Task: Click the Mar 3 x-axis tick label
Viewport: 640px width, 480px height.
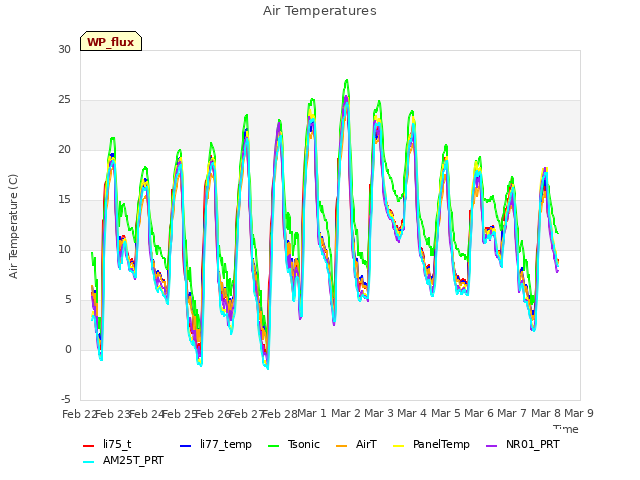Action: tap(379, 413)
